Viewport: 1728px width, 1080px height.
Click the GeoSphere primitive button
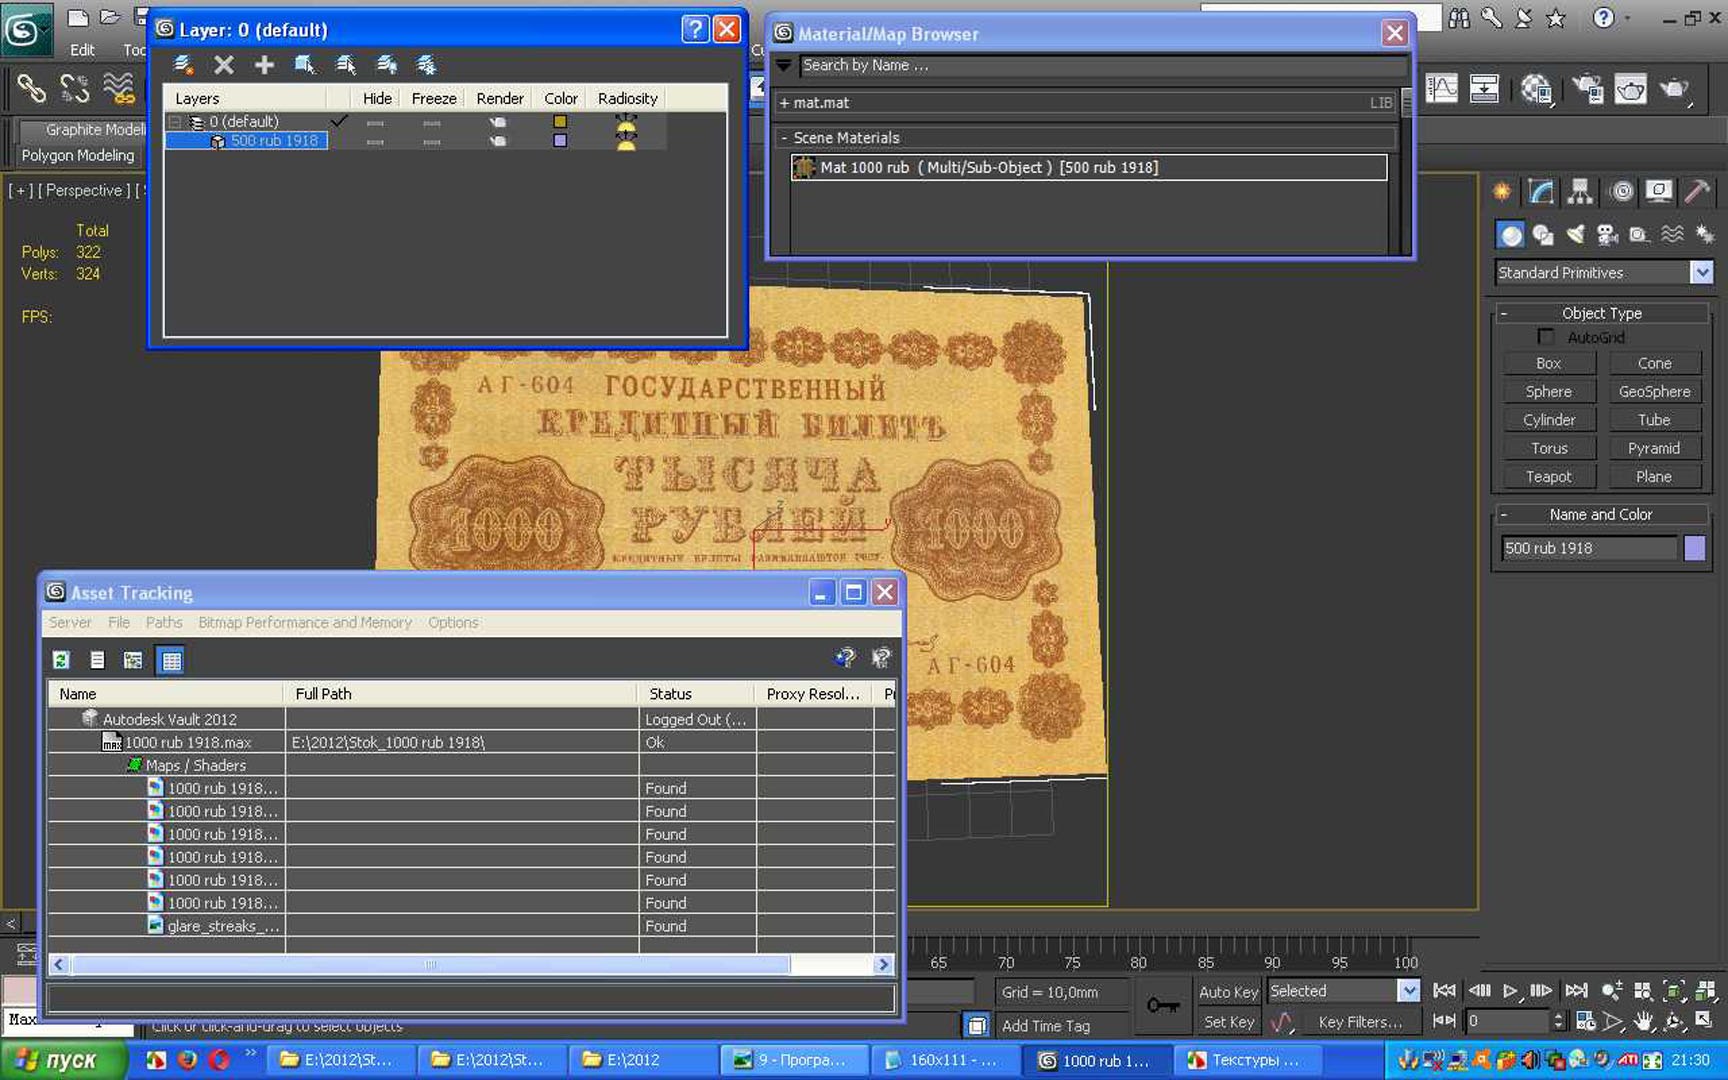(1654, 392)
